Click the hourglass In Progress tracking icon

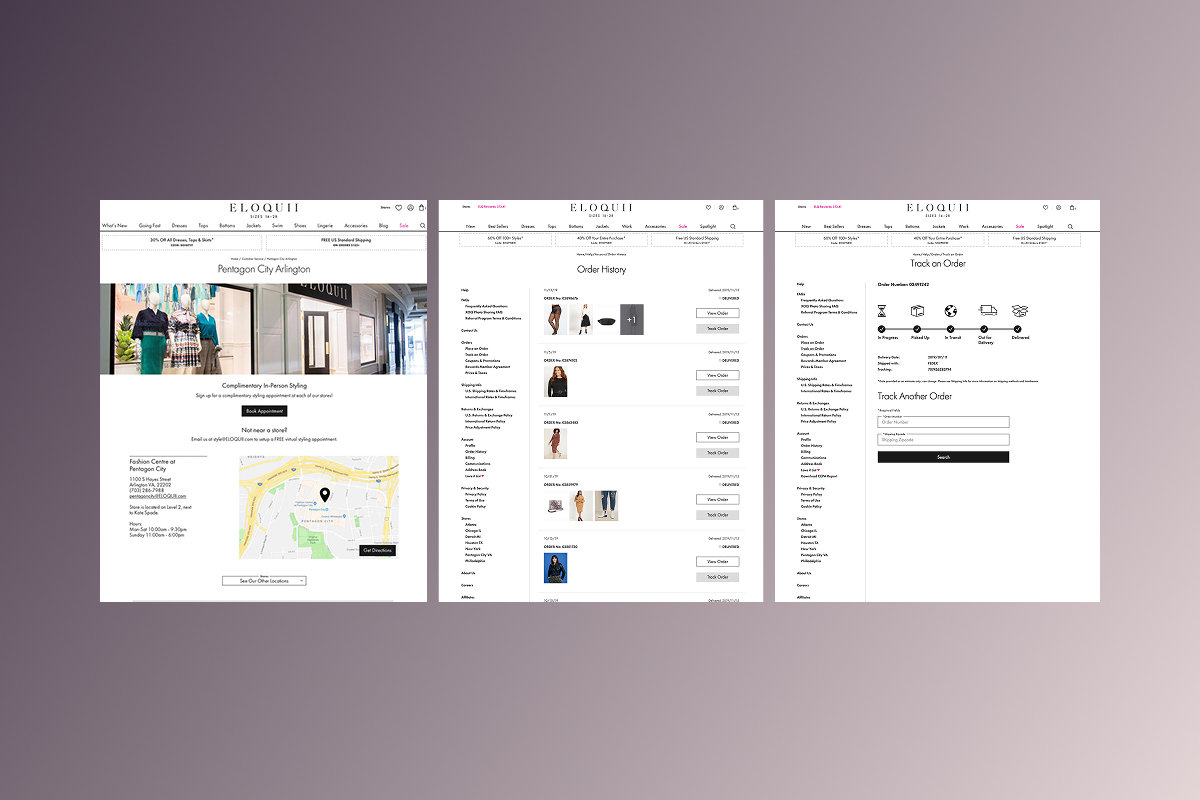tap(881, 311)
